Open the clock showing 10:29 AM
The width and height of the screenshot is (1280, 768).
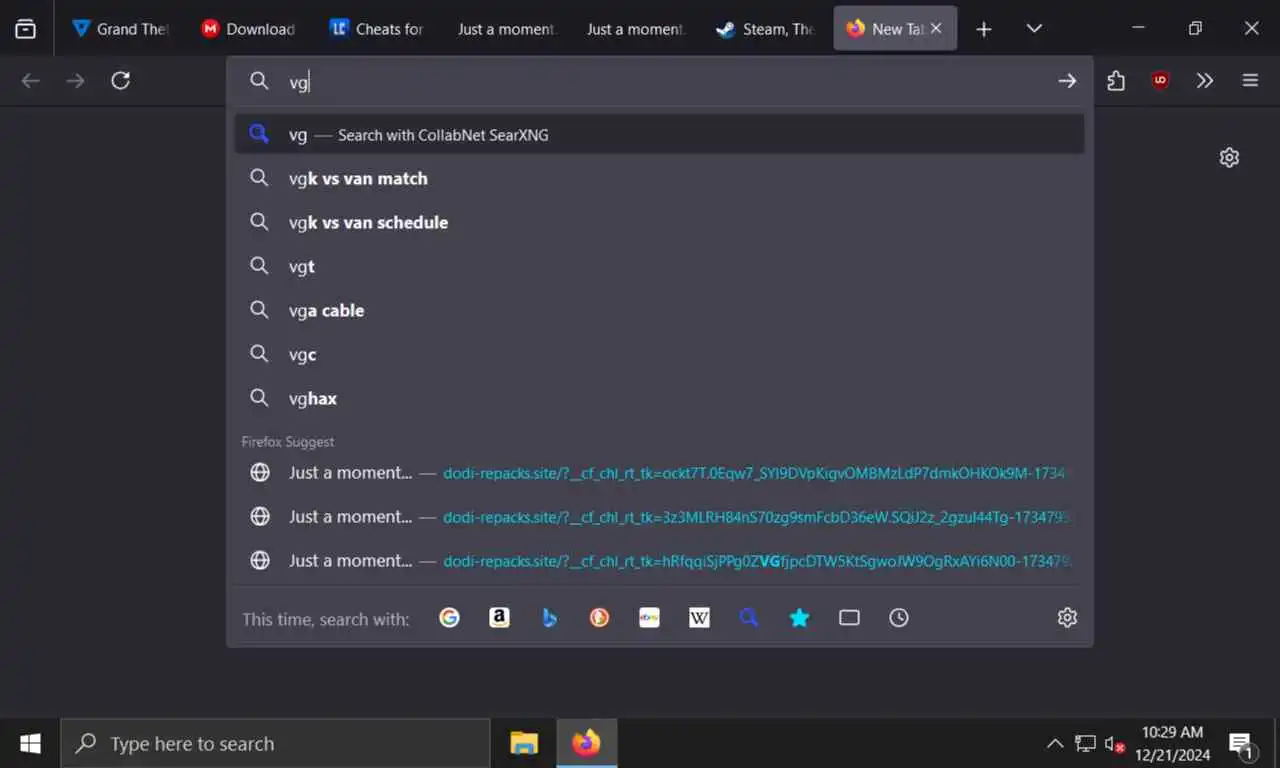pyautogui.click(x=1172, y=743)
